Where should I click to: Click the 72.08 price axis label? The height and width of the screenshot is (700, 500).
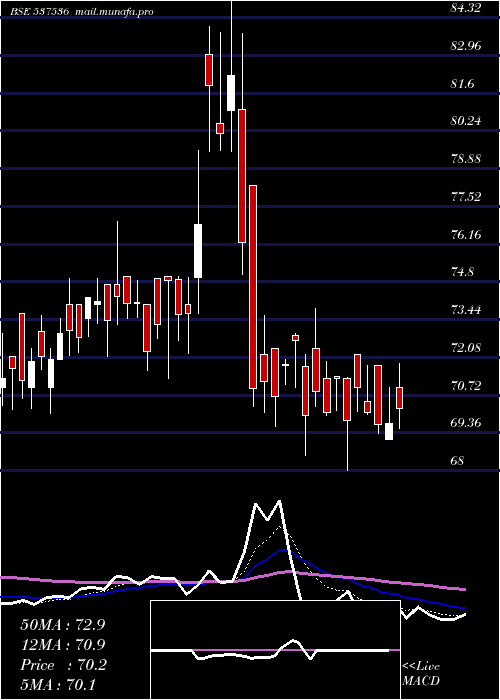click(466, 347)
